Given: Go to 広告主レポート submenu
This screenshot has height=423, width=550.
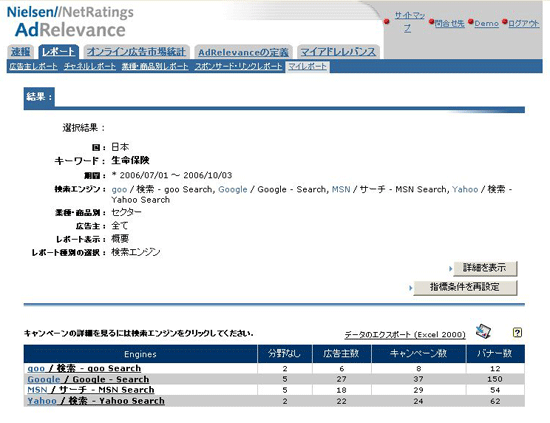Looking at the screenshot, I should coord(33,66).
